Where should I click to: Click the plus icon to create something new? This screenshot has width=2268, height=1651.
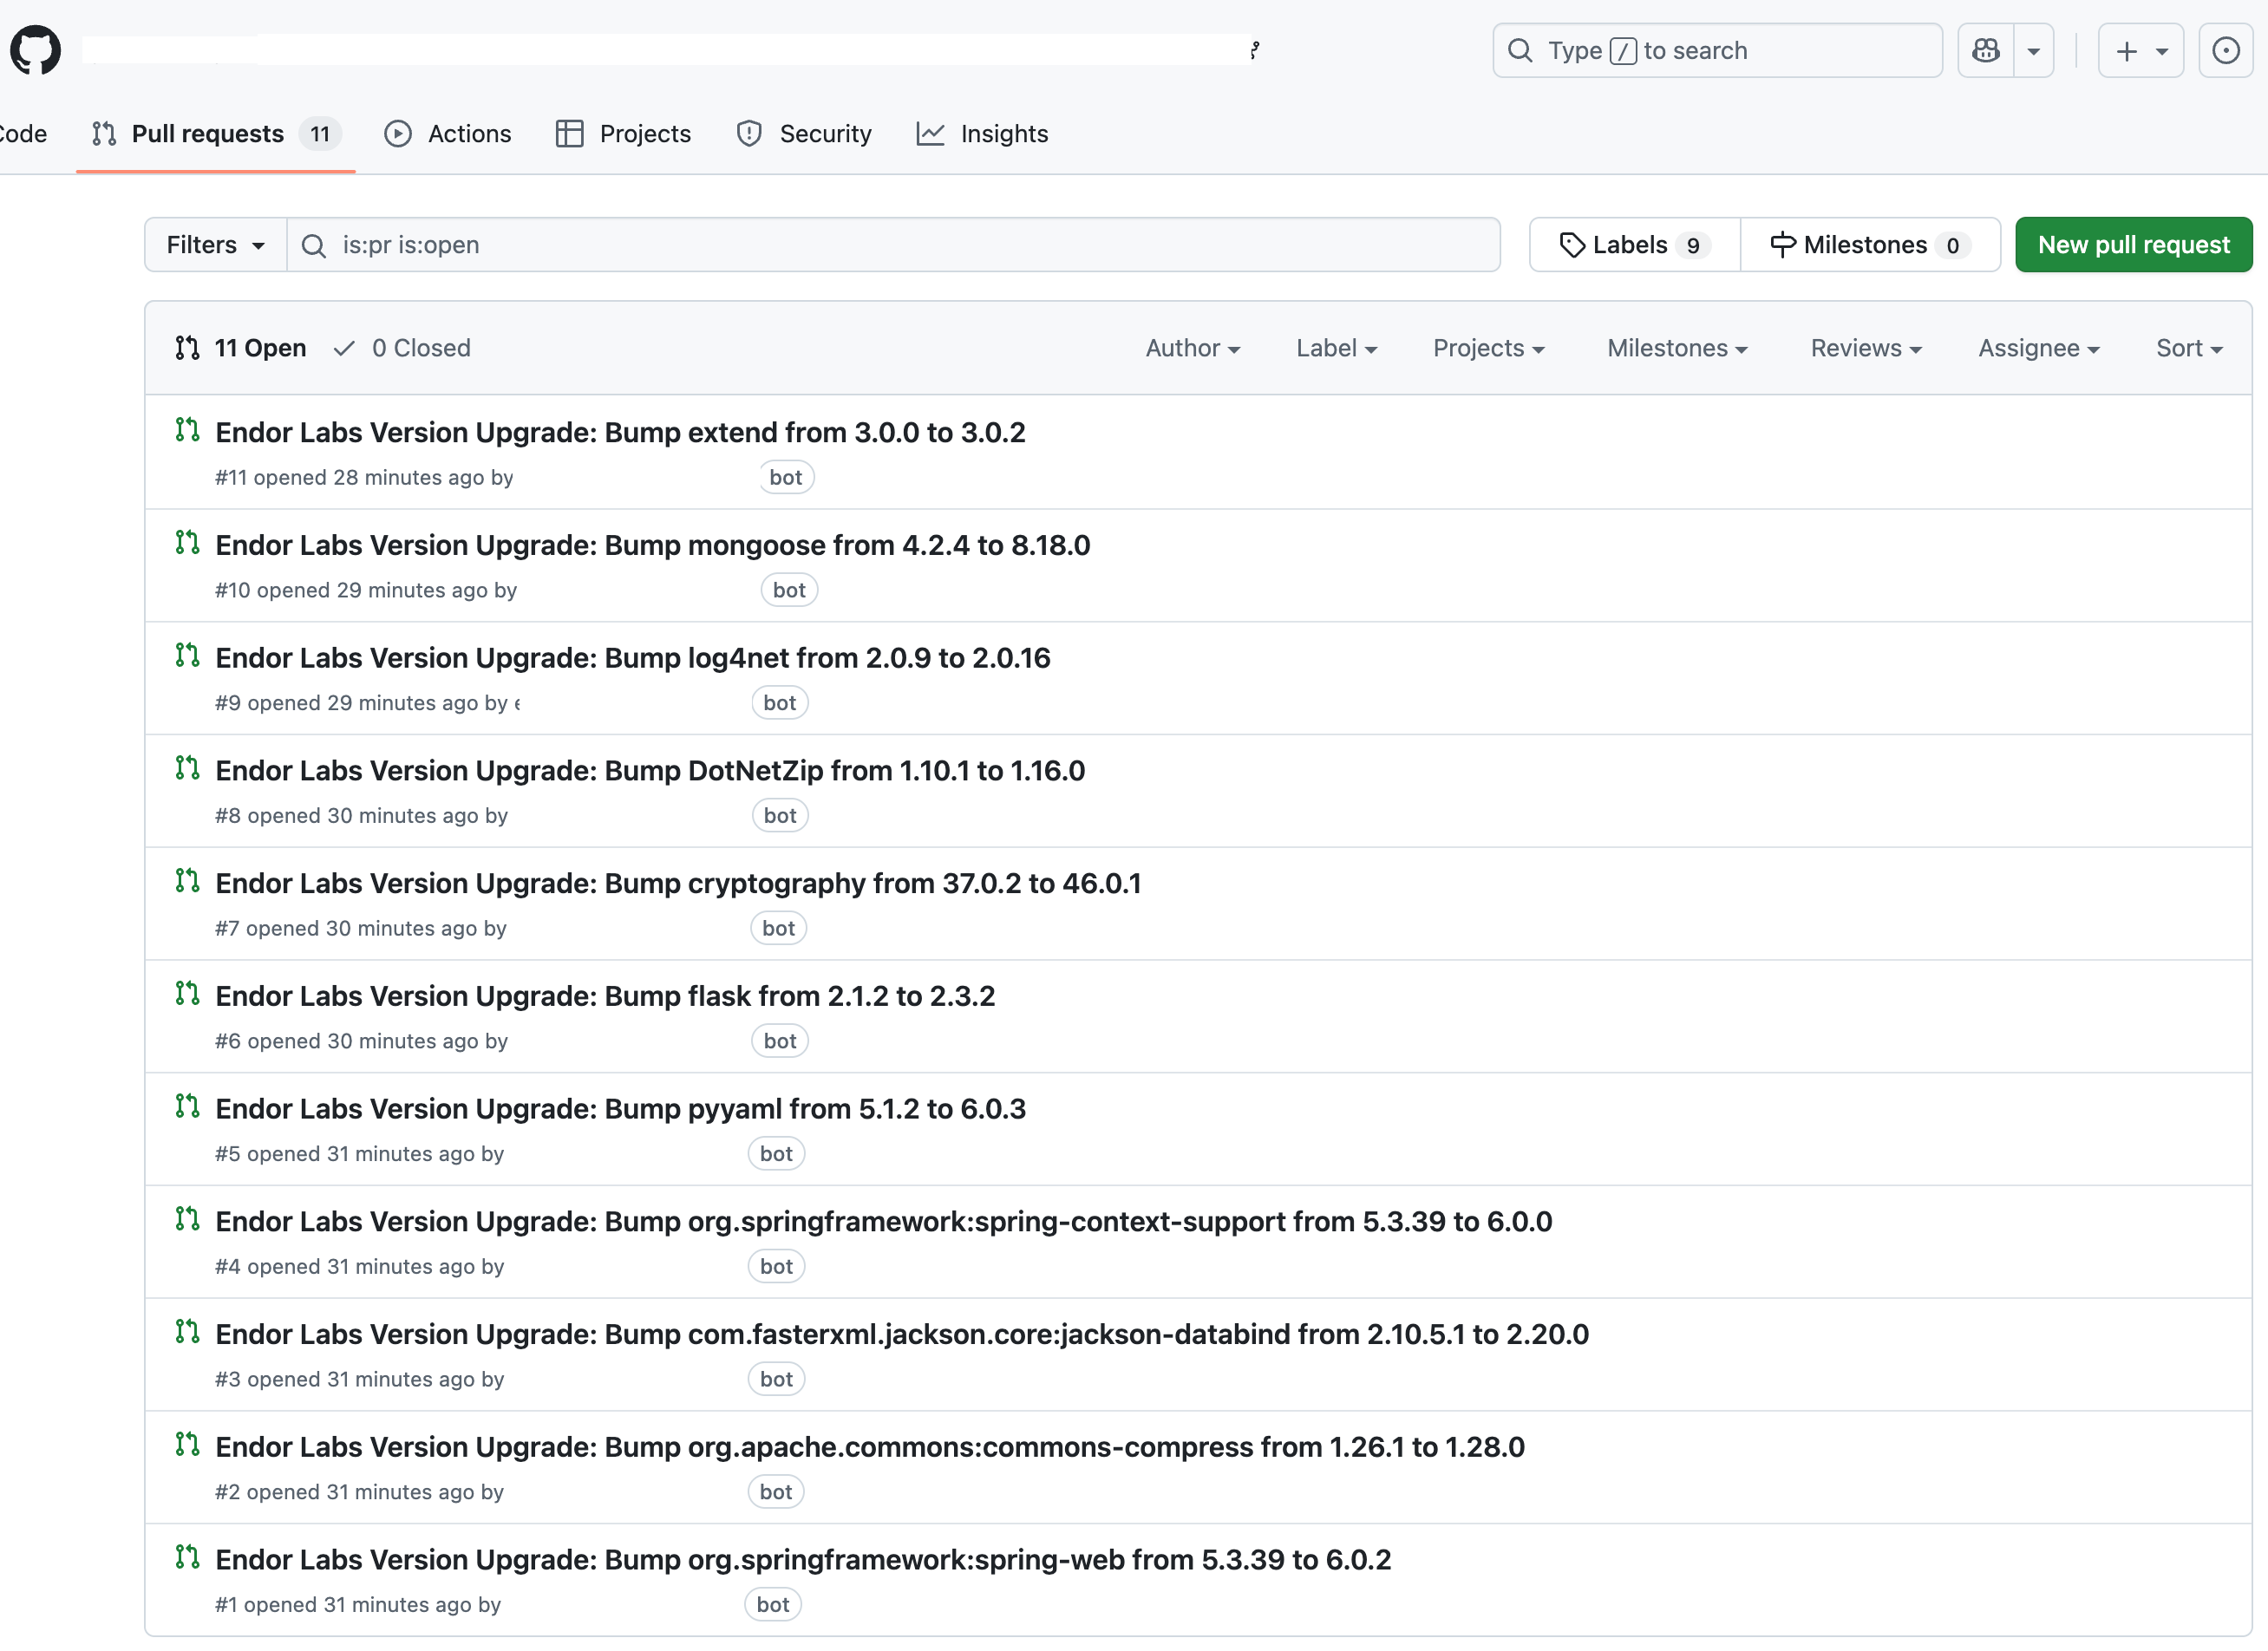2126,50
